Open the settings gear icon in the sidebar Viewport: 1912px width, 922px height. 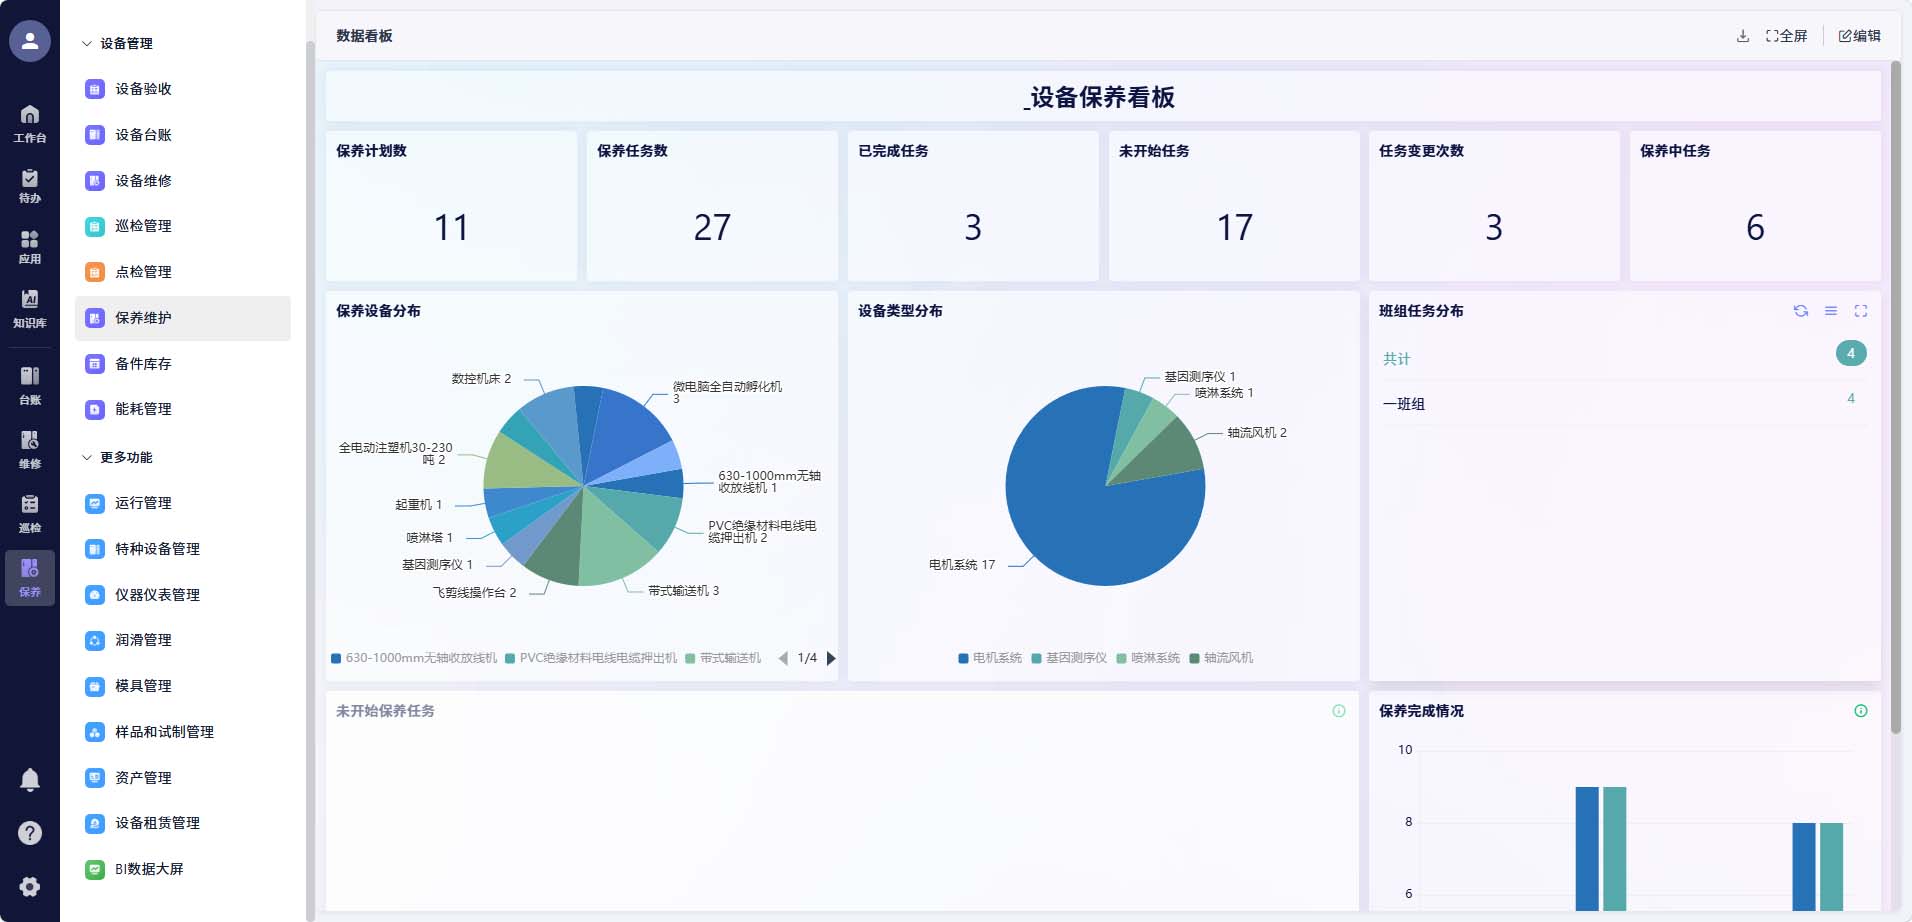point(30,886)
